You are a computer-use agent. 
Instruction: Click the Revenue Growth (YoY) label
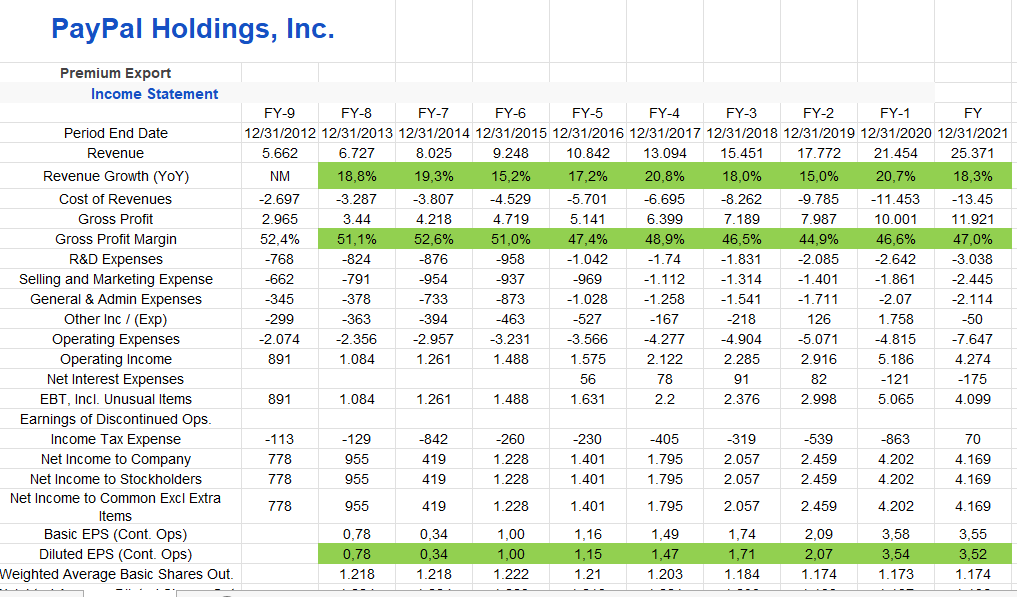[116, 177]
